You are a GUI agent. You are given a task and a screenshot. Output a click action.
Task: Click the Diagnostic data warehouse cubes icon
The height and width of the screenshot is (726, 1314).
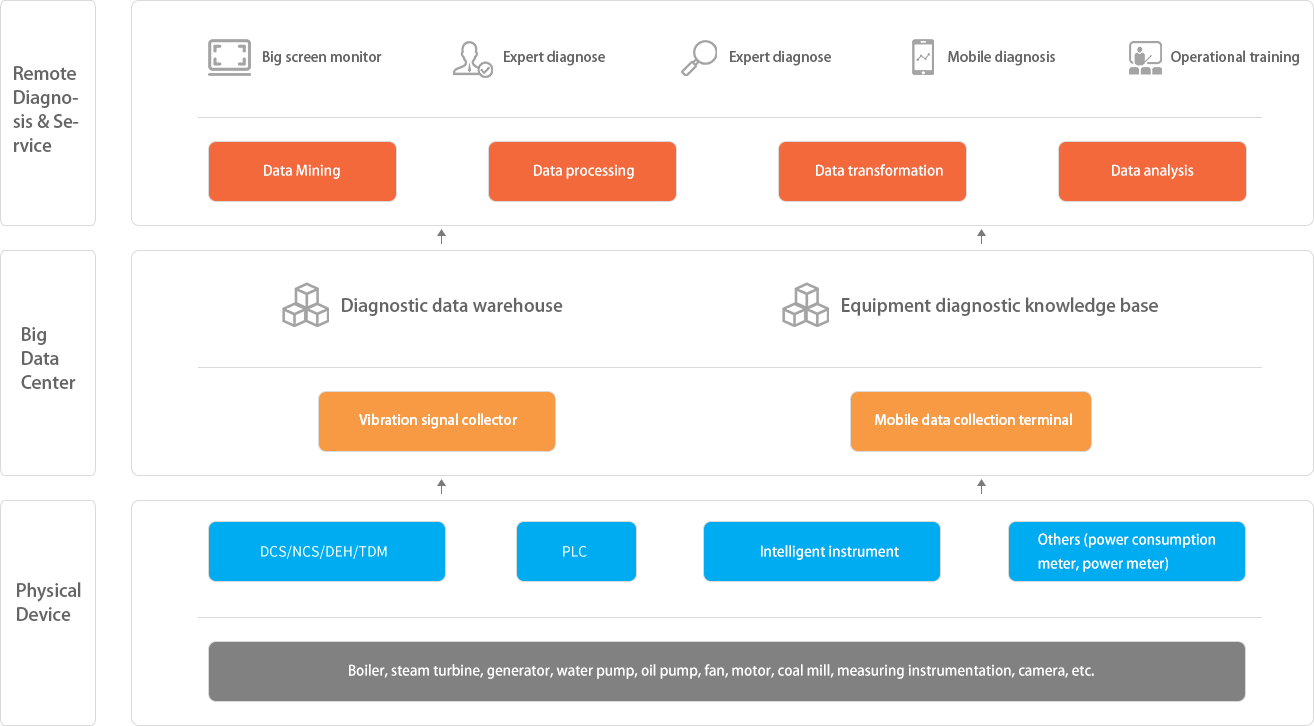[x=305, y=305]
